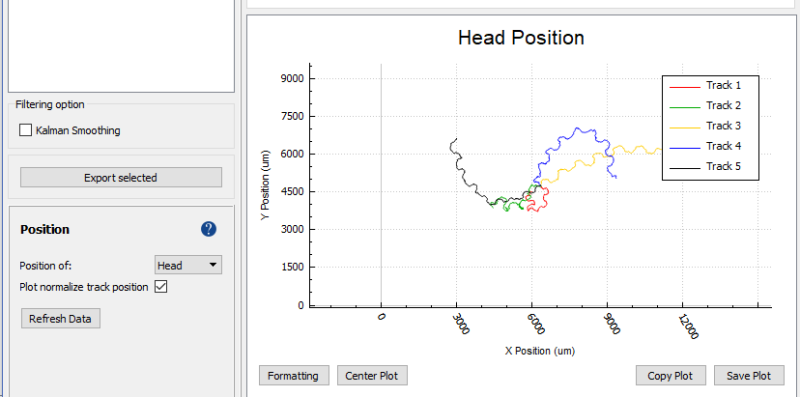Uncheck Plot normalize track position
This screenshot has height=397, width=800.
(x=161, y=287)
